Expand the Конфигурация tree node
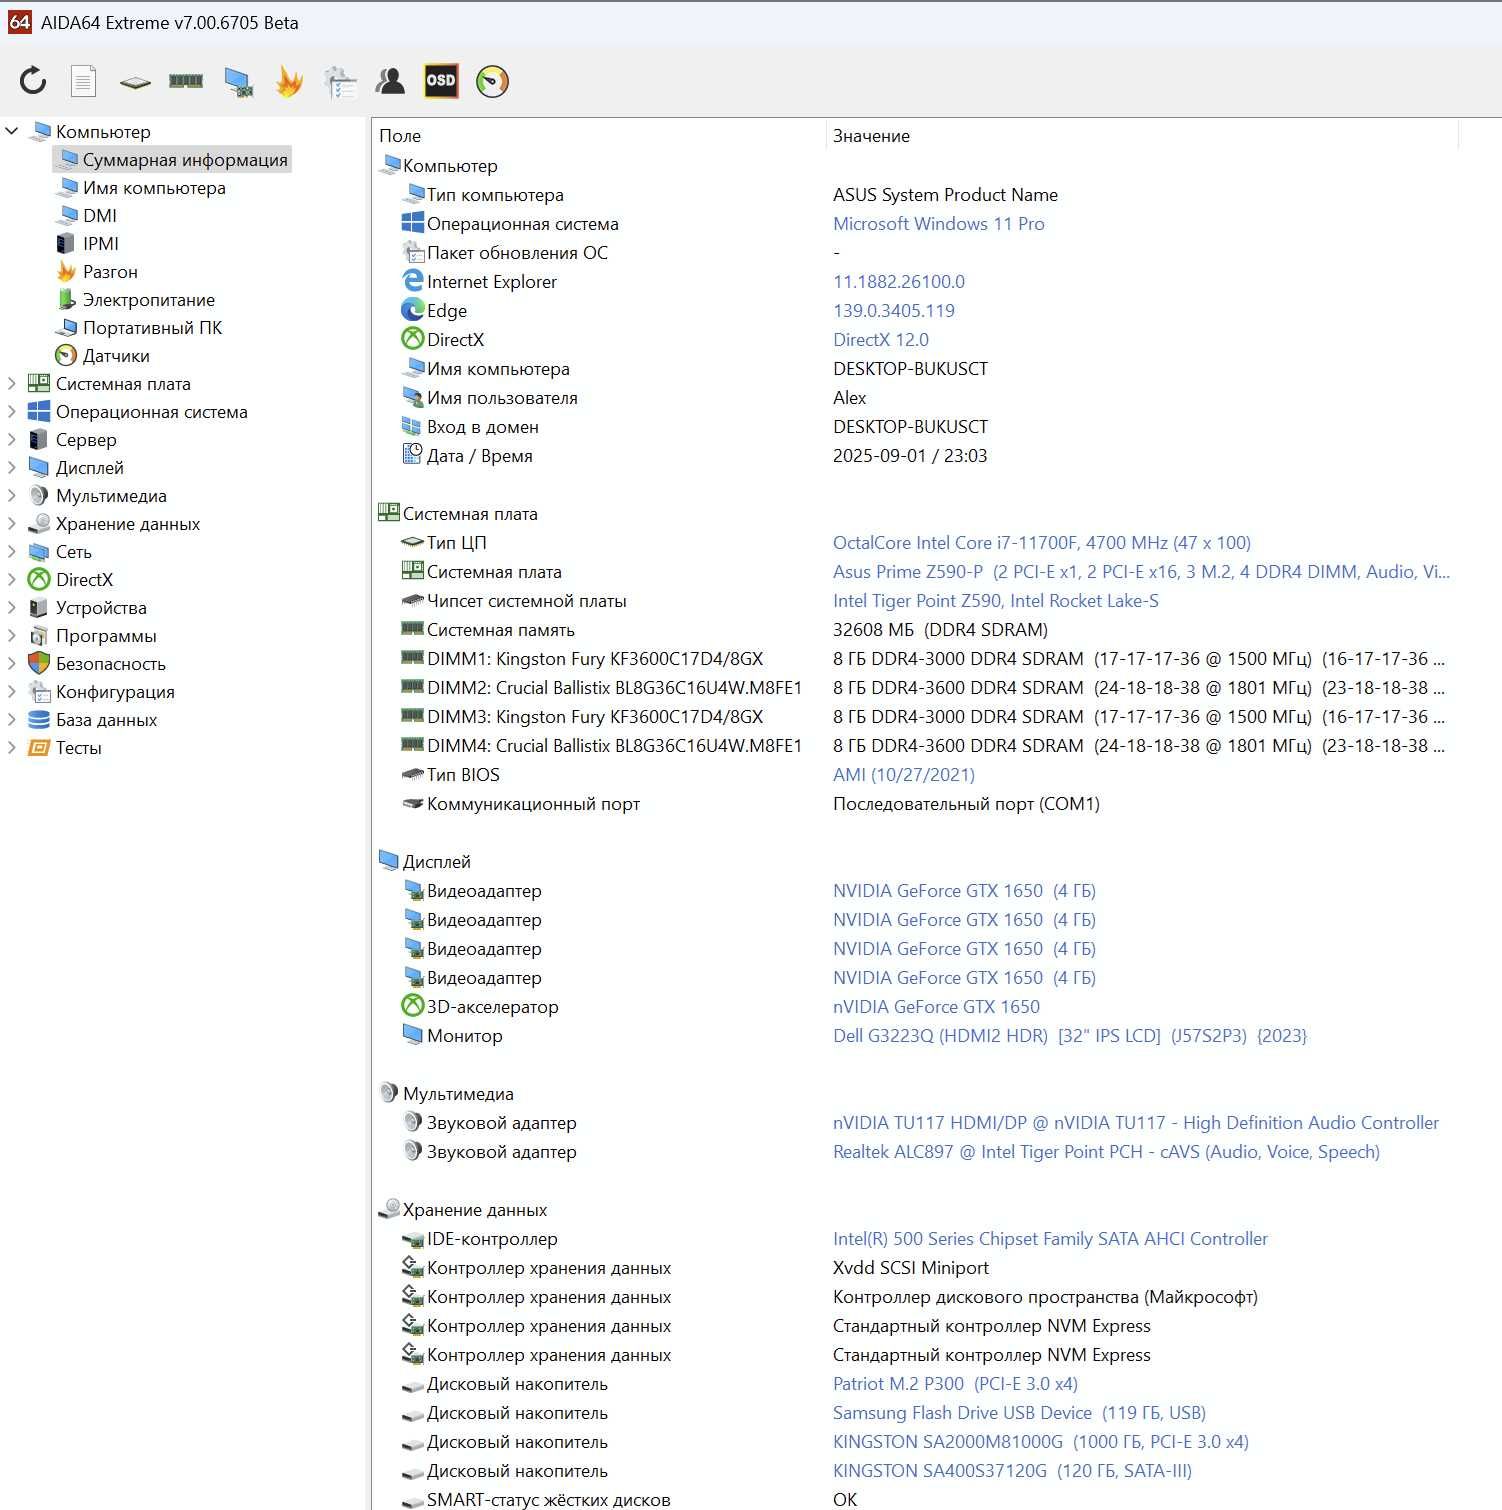Image resolution: width=1502 pixels, height=1510 pixels. point(12,691)
